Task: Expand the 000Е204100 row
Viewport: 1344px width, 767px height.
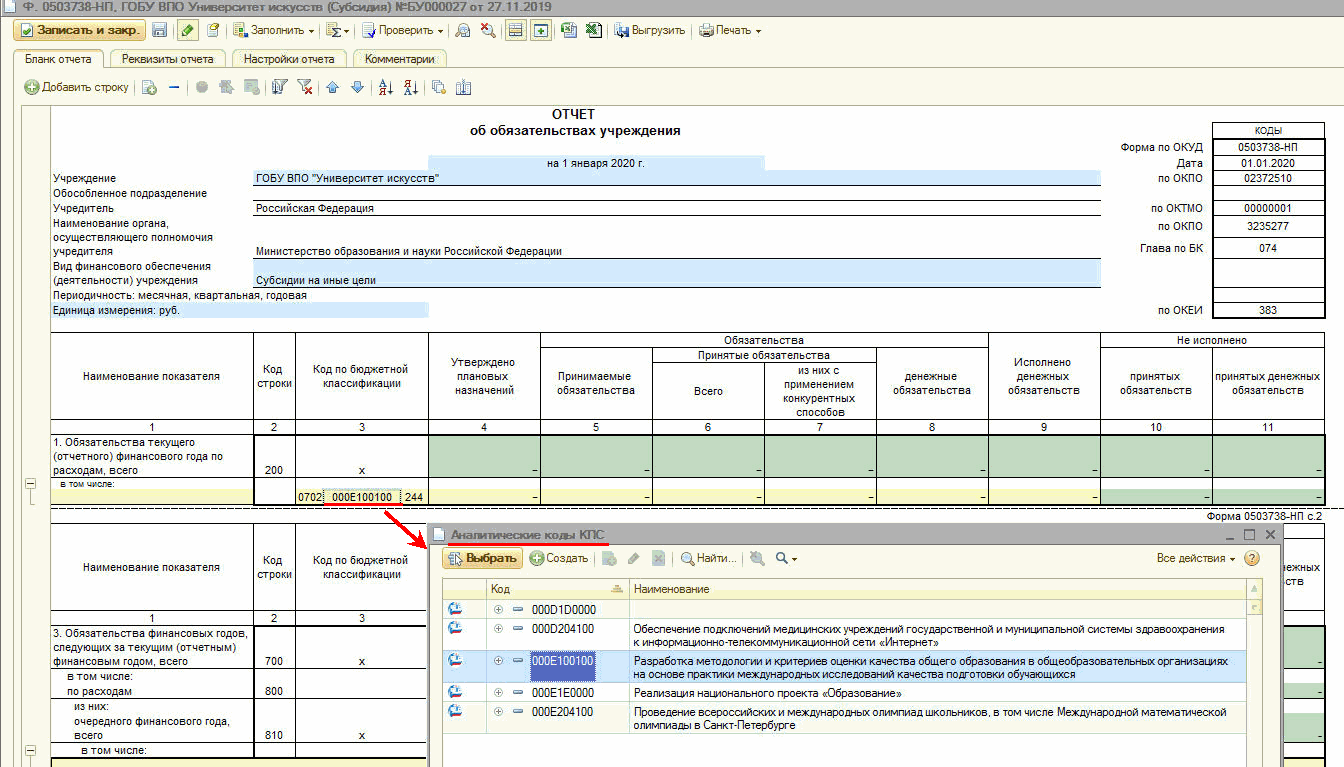Action: click(498, 712)
